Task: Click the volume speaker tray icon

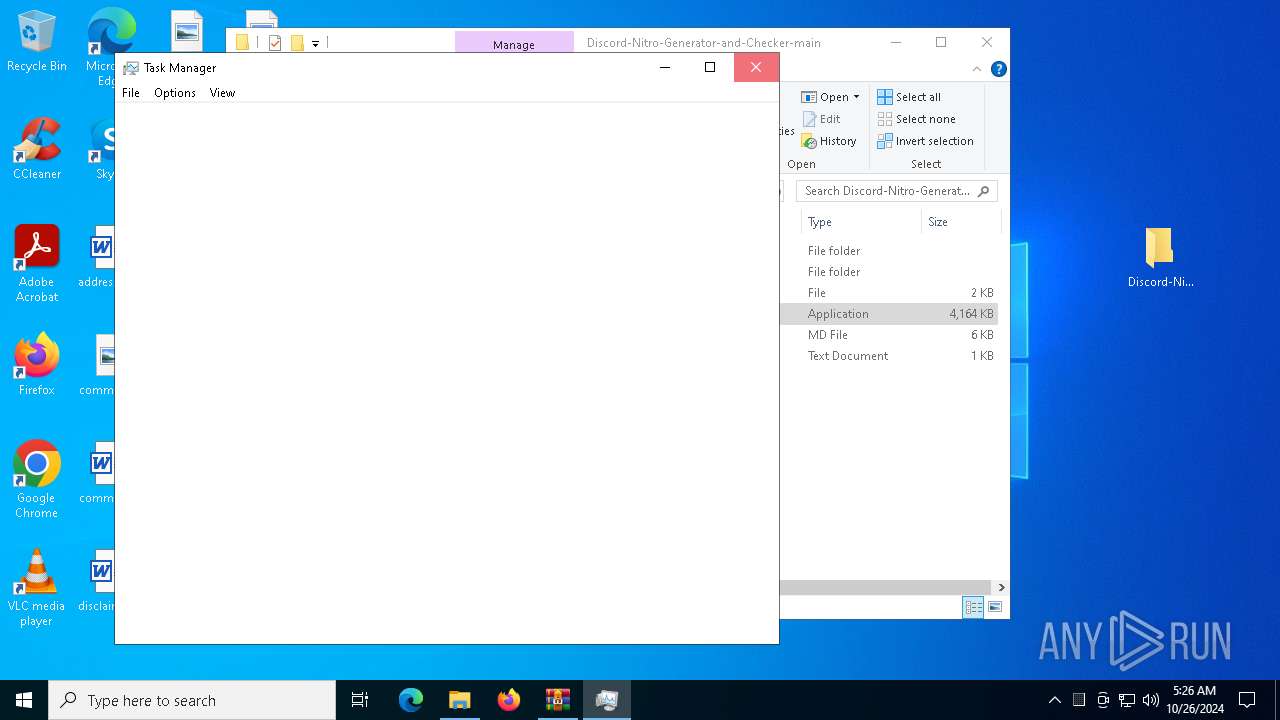Action: 1151,700
